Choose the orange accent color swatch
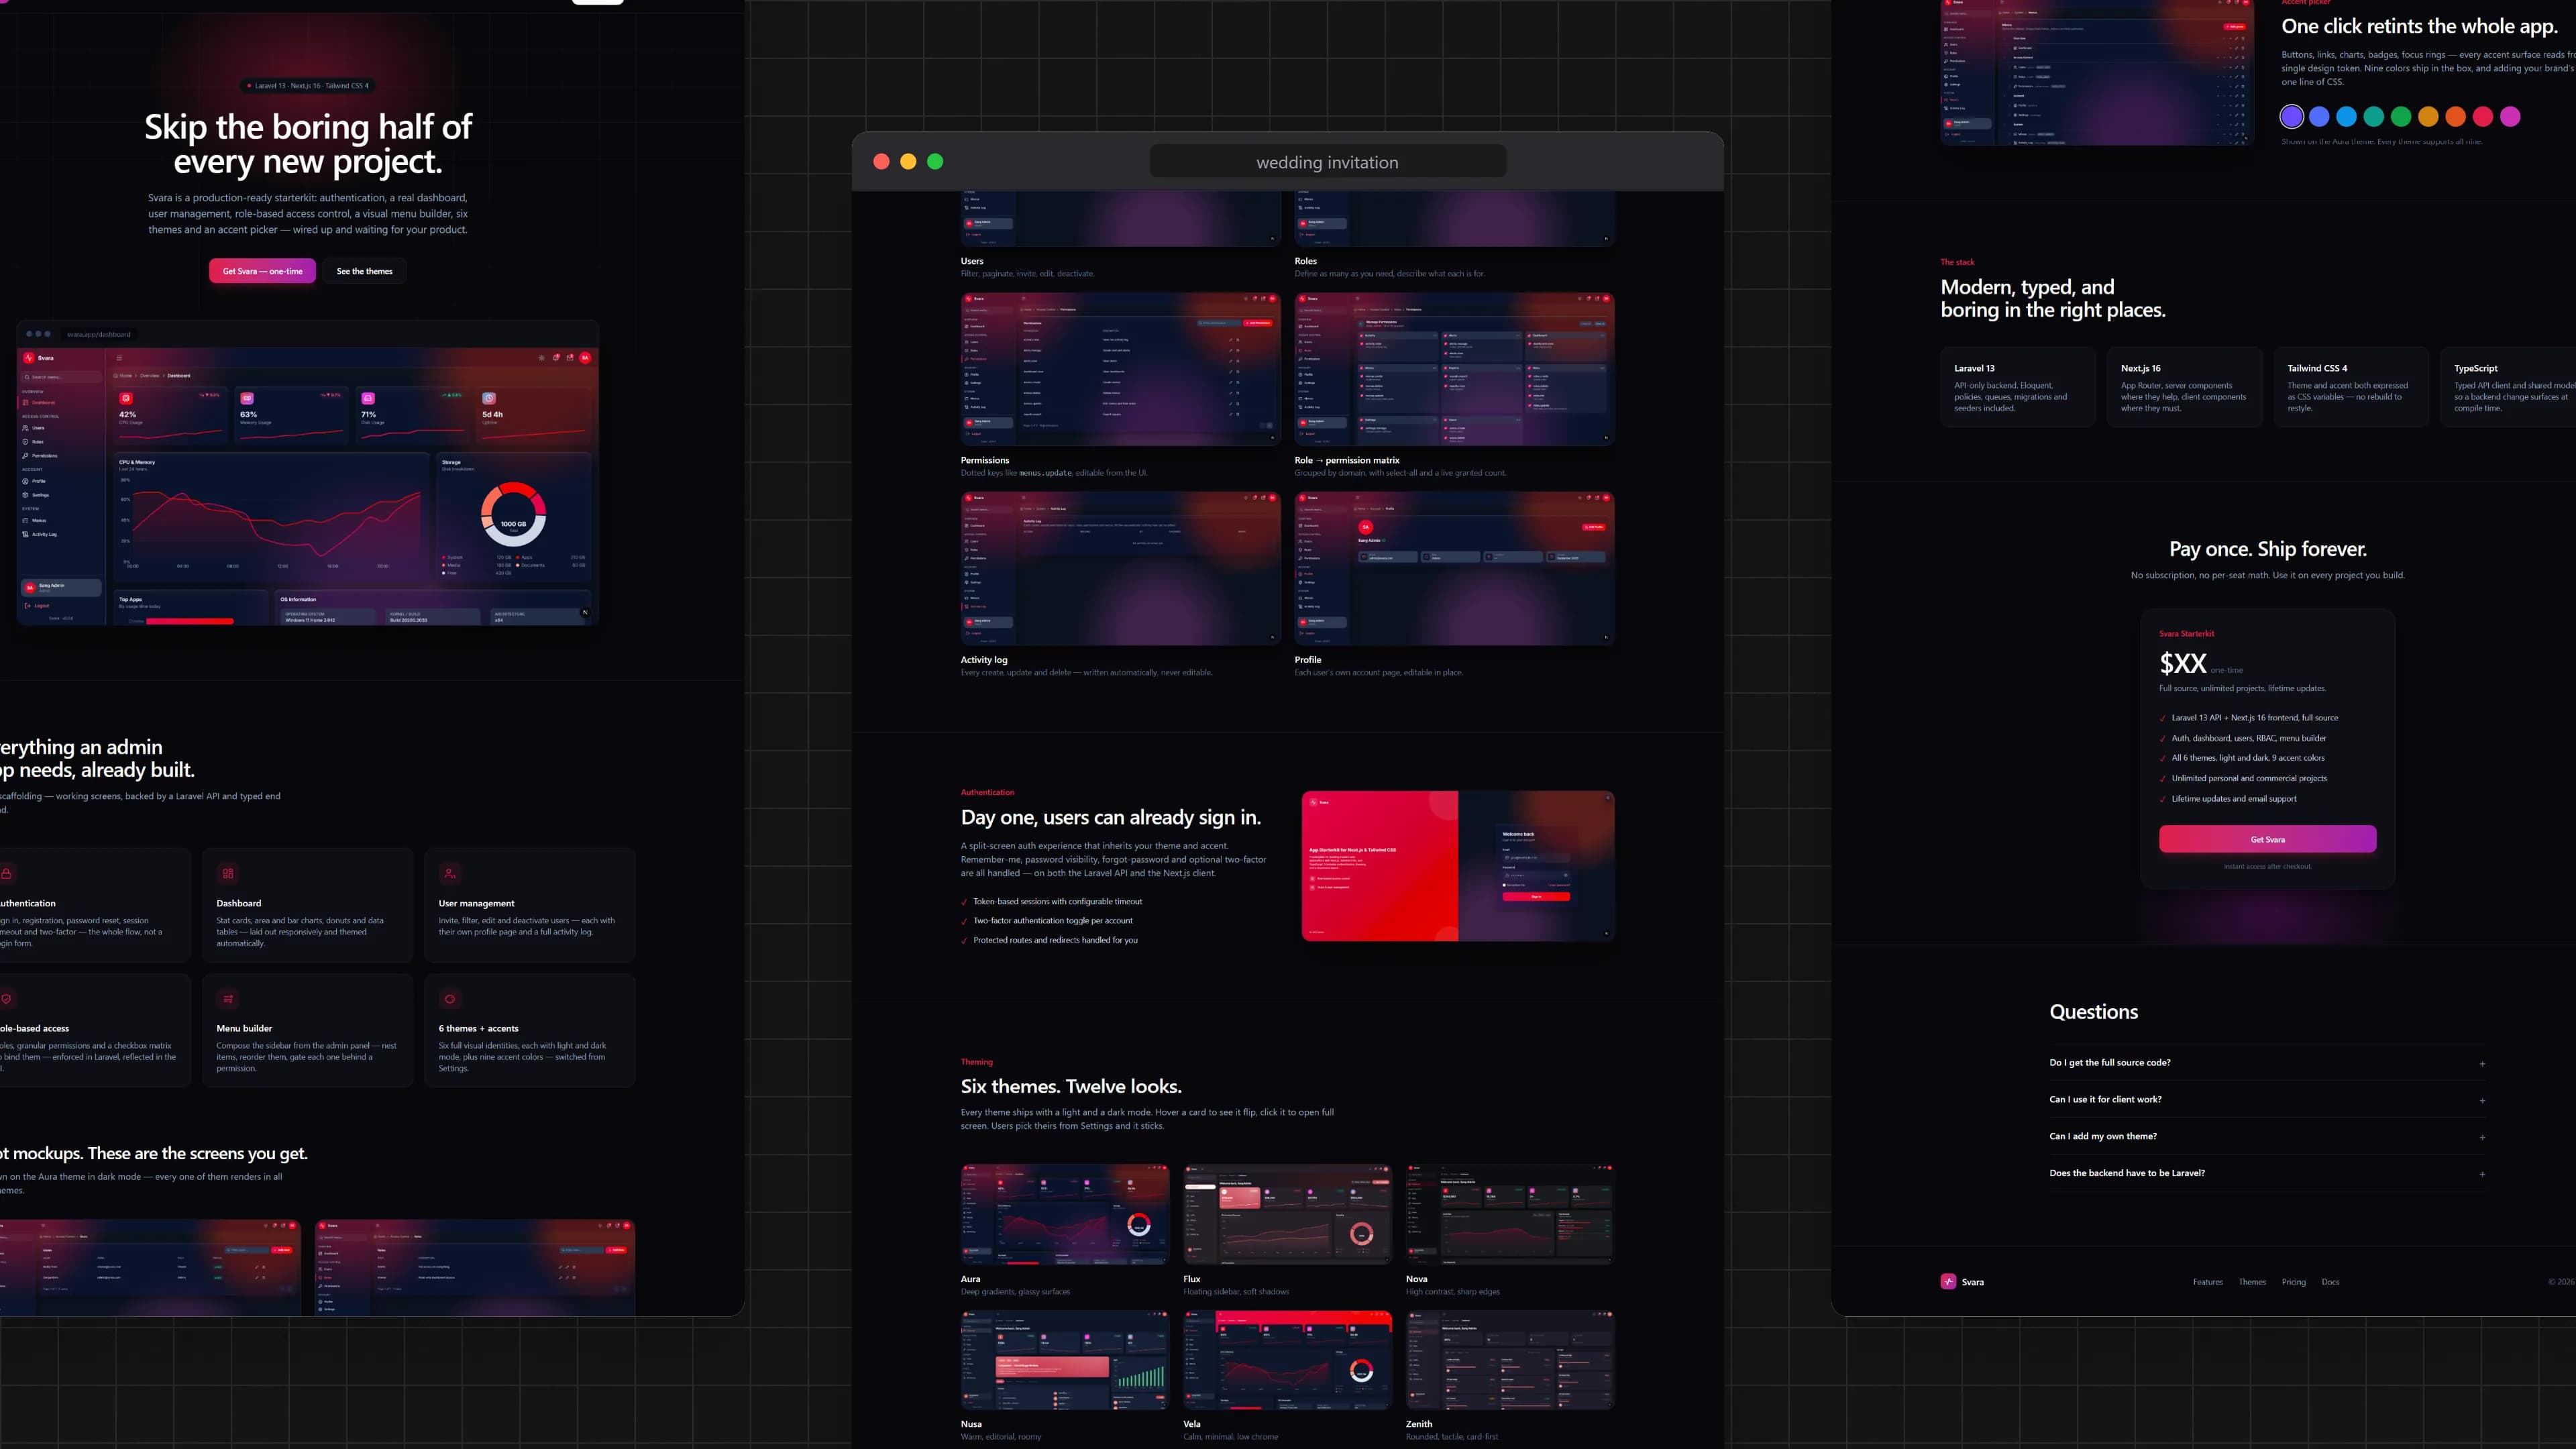This screenshot has height=1449, width=2576. (2455, 117)
